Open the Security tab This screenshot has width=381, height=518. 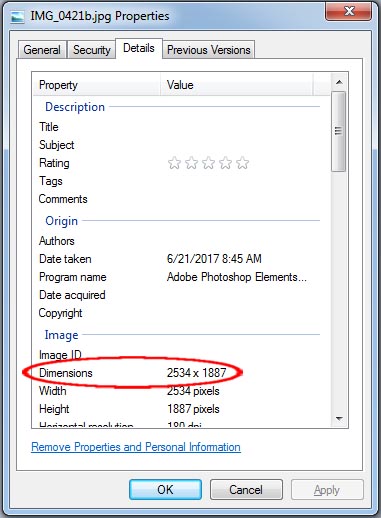coord(92,50)
